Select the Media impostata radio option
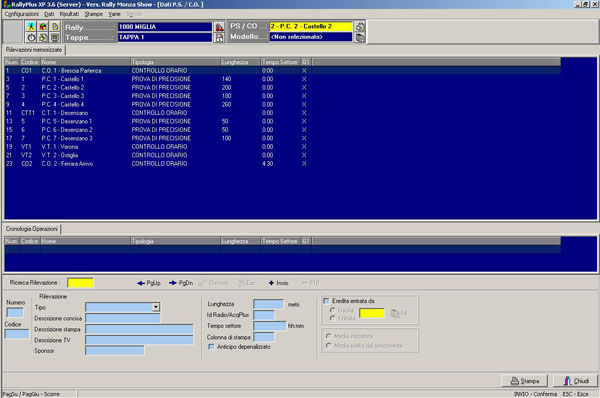The height and width of the screenshot is (398, 600). 328,336
